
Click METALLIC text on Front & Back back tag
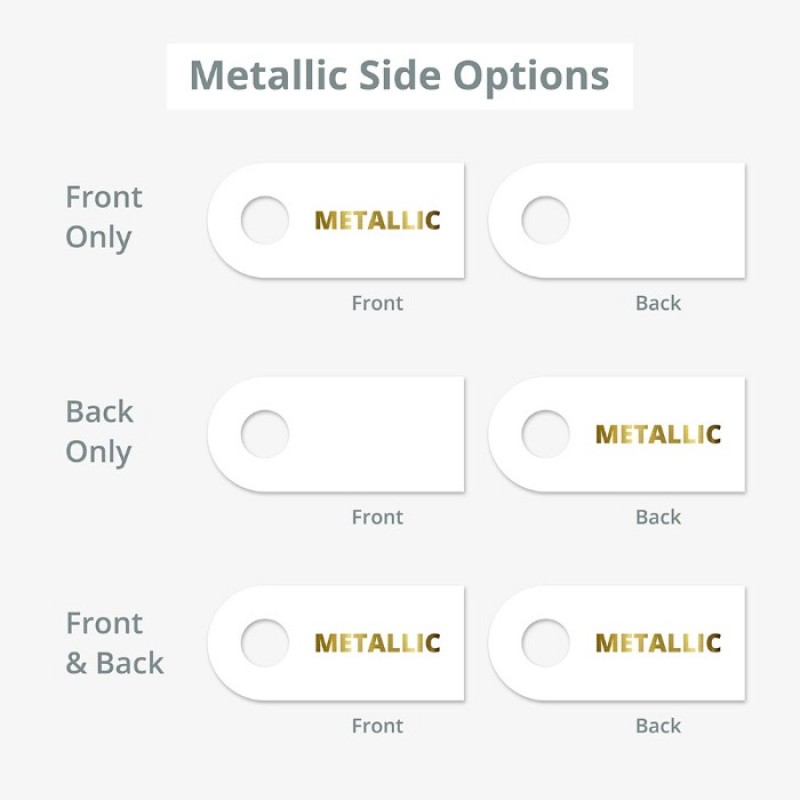(658, 643)
